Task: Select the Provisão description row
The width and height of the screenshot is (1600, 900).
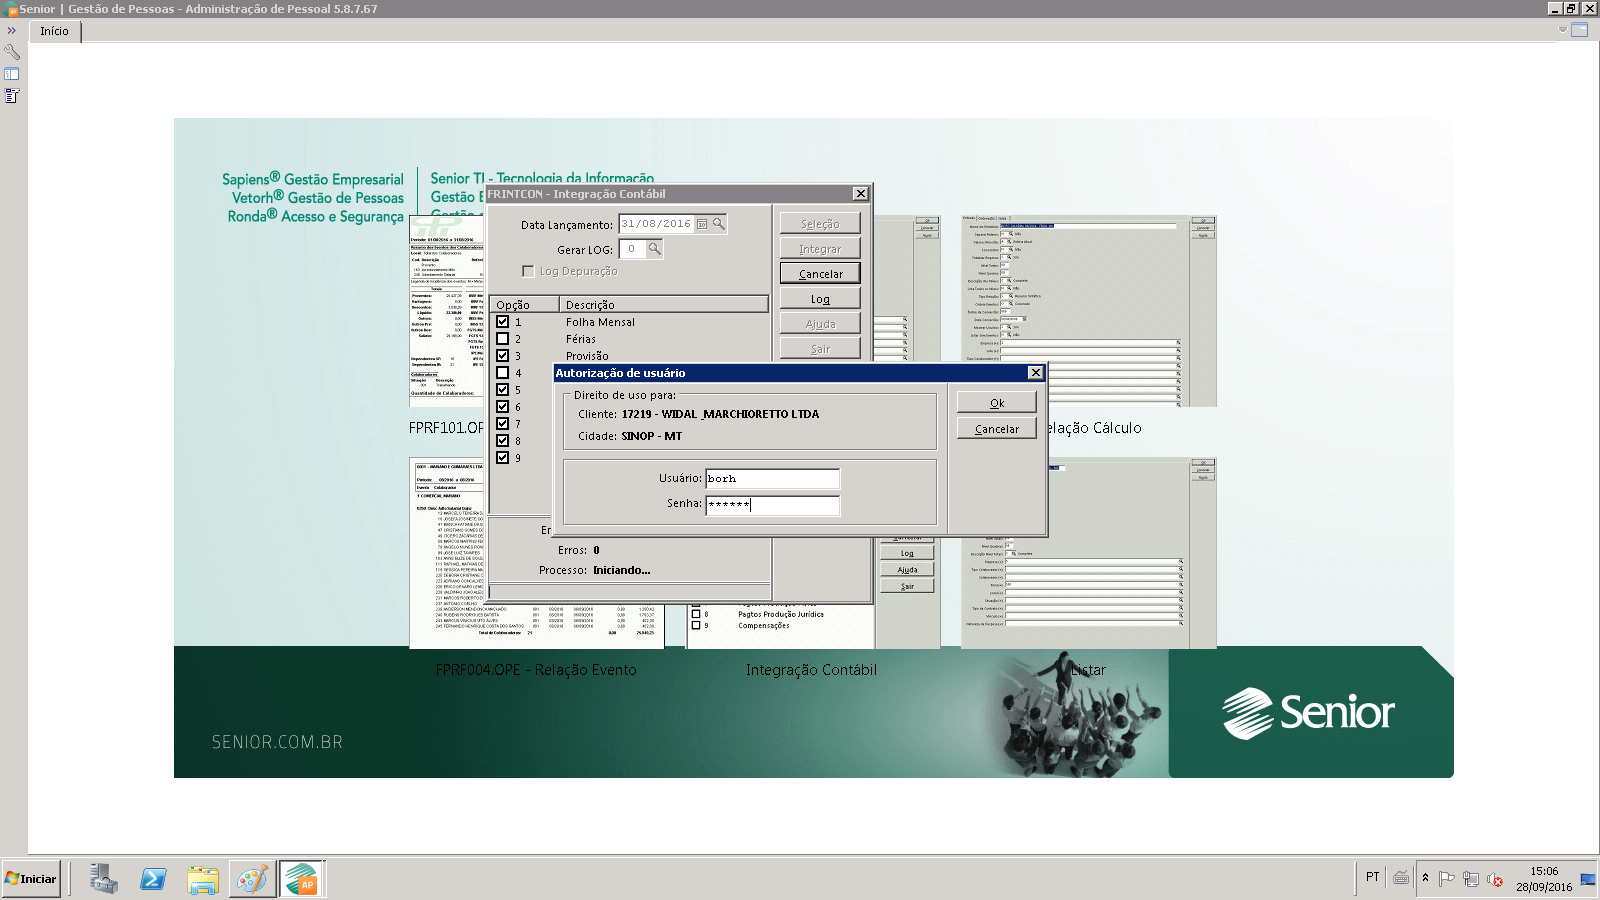Action: coord(587,356)
